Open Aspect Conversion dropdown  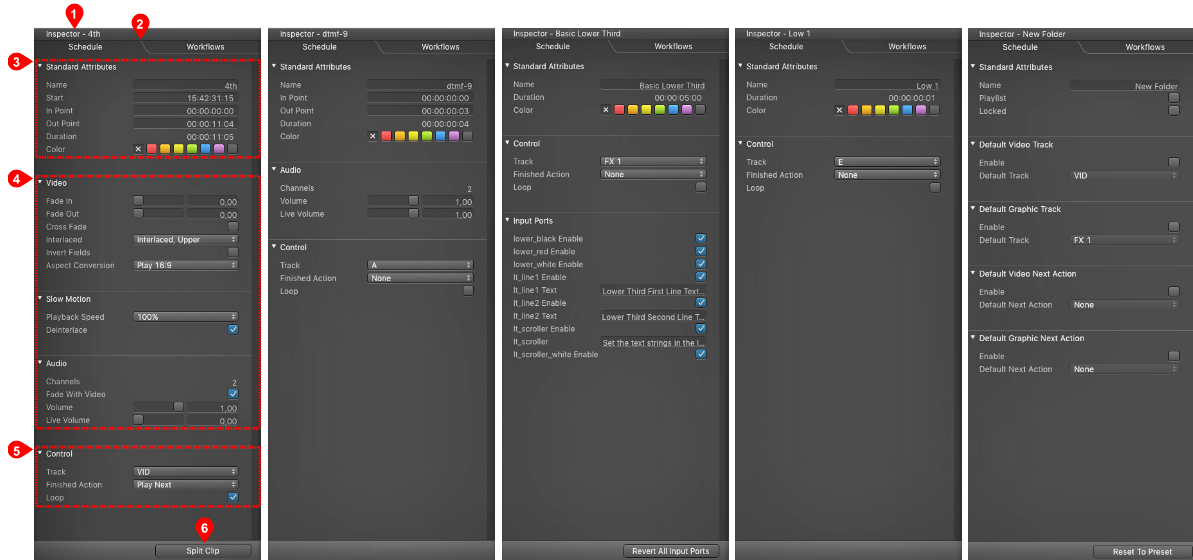(x=186, y=265)
